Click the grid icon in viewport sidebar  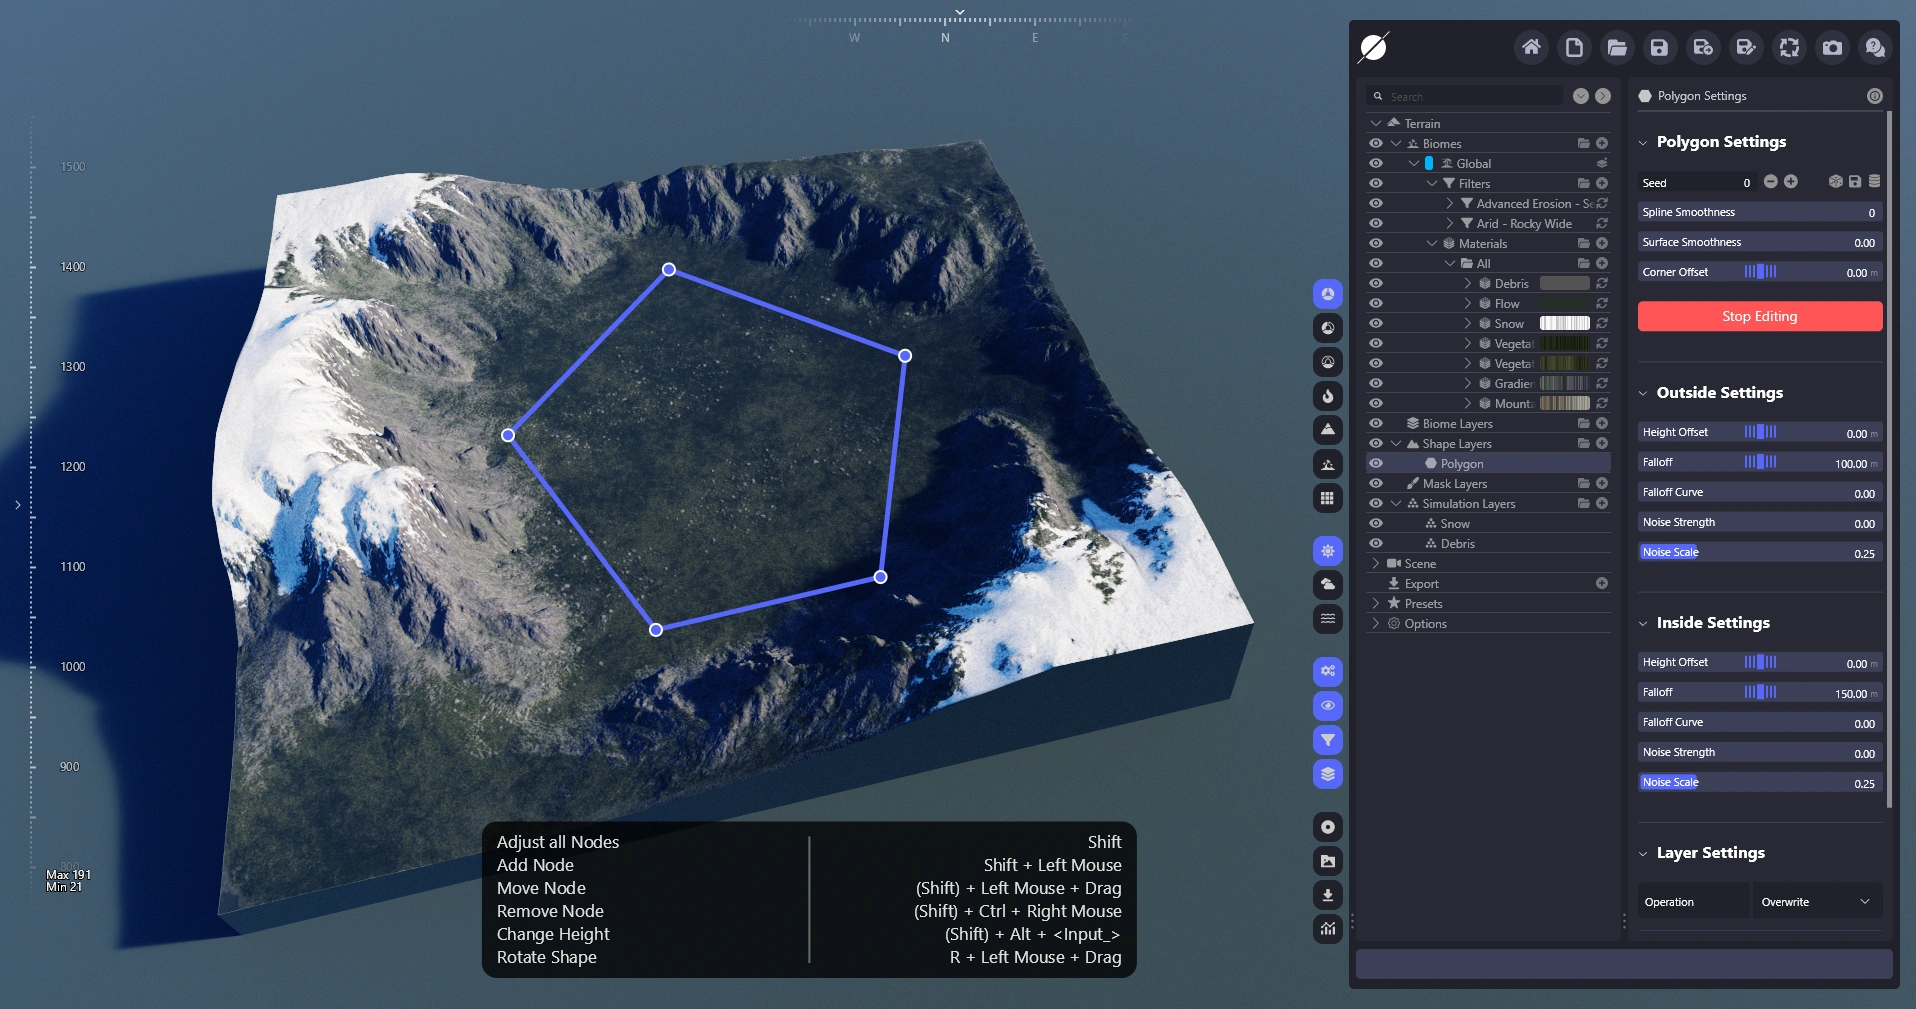(1327, 498)
